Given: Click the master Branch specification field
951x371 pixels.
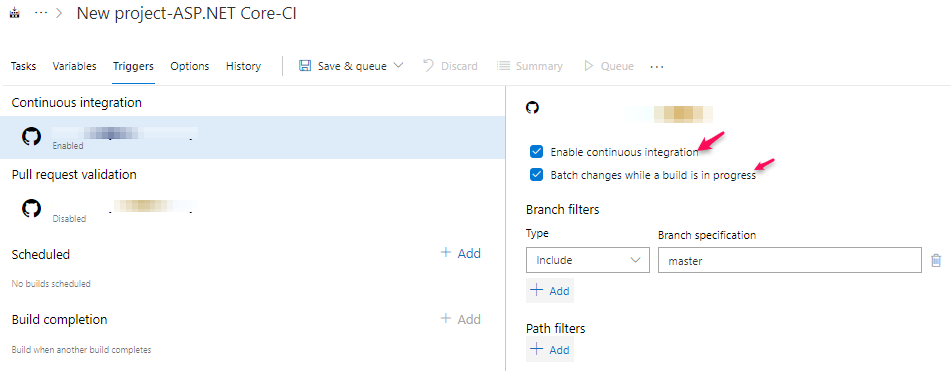Looking at the screenshot, I should coord(790,260).
